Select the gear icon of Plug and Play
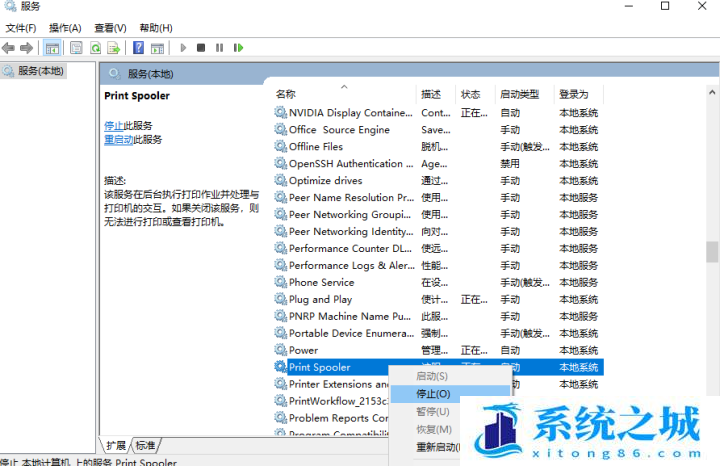Screen dimensions: 720x466 pyautogui.click(x=281, y=299)
